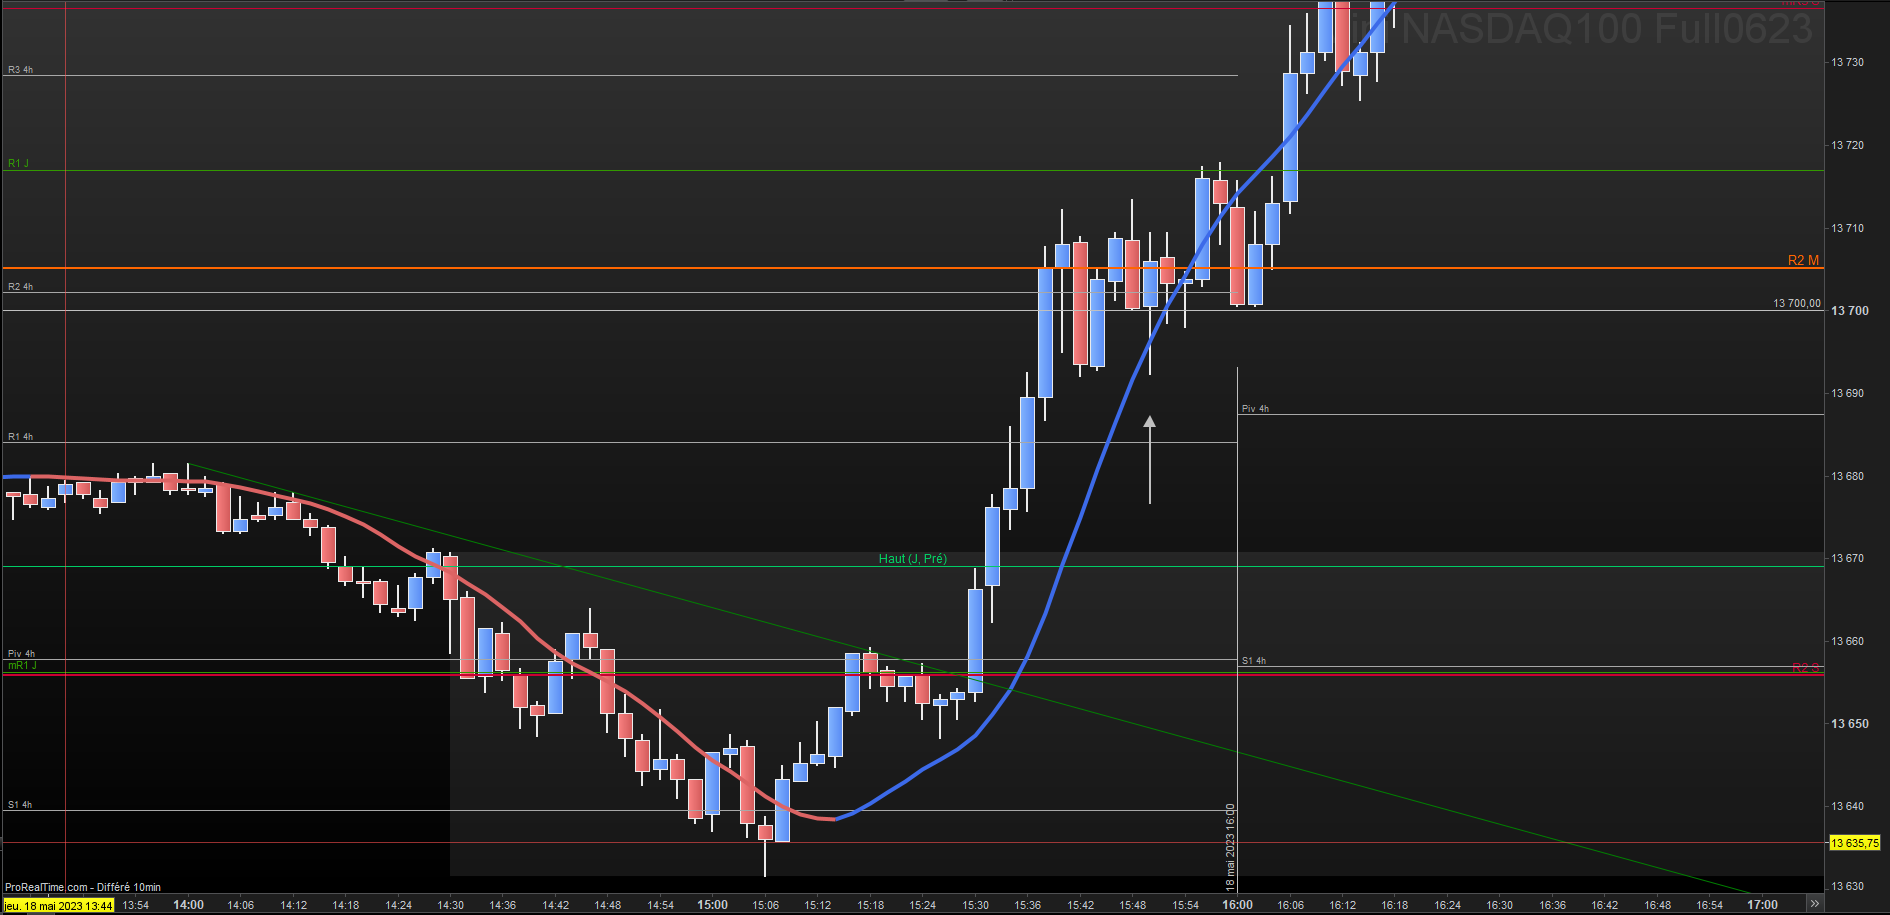Click the 'ProRealTime.com - Différé 10min' text
1890x915 pixels.
tap(83, 887)
